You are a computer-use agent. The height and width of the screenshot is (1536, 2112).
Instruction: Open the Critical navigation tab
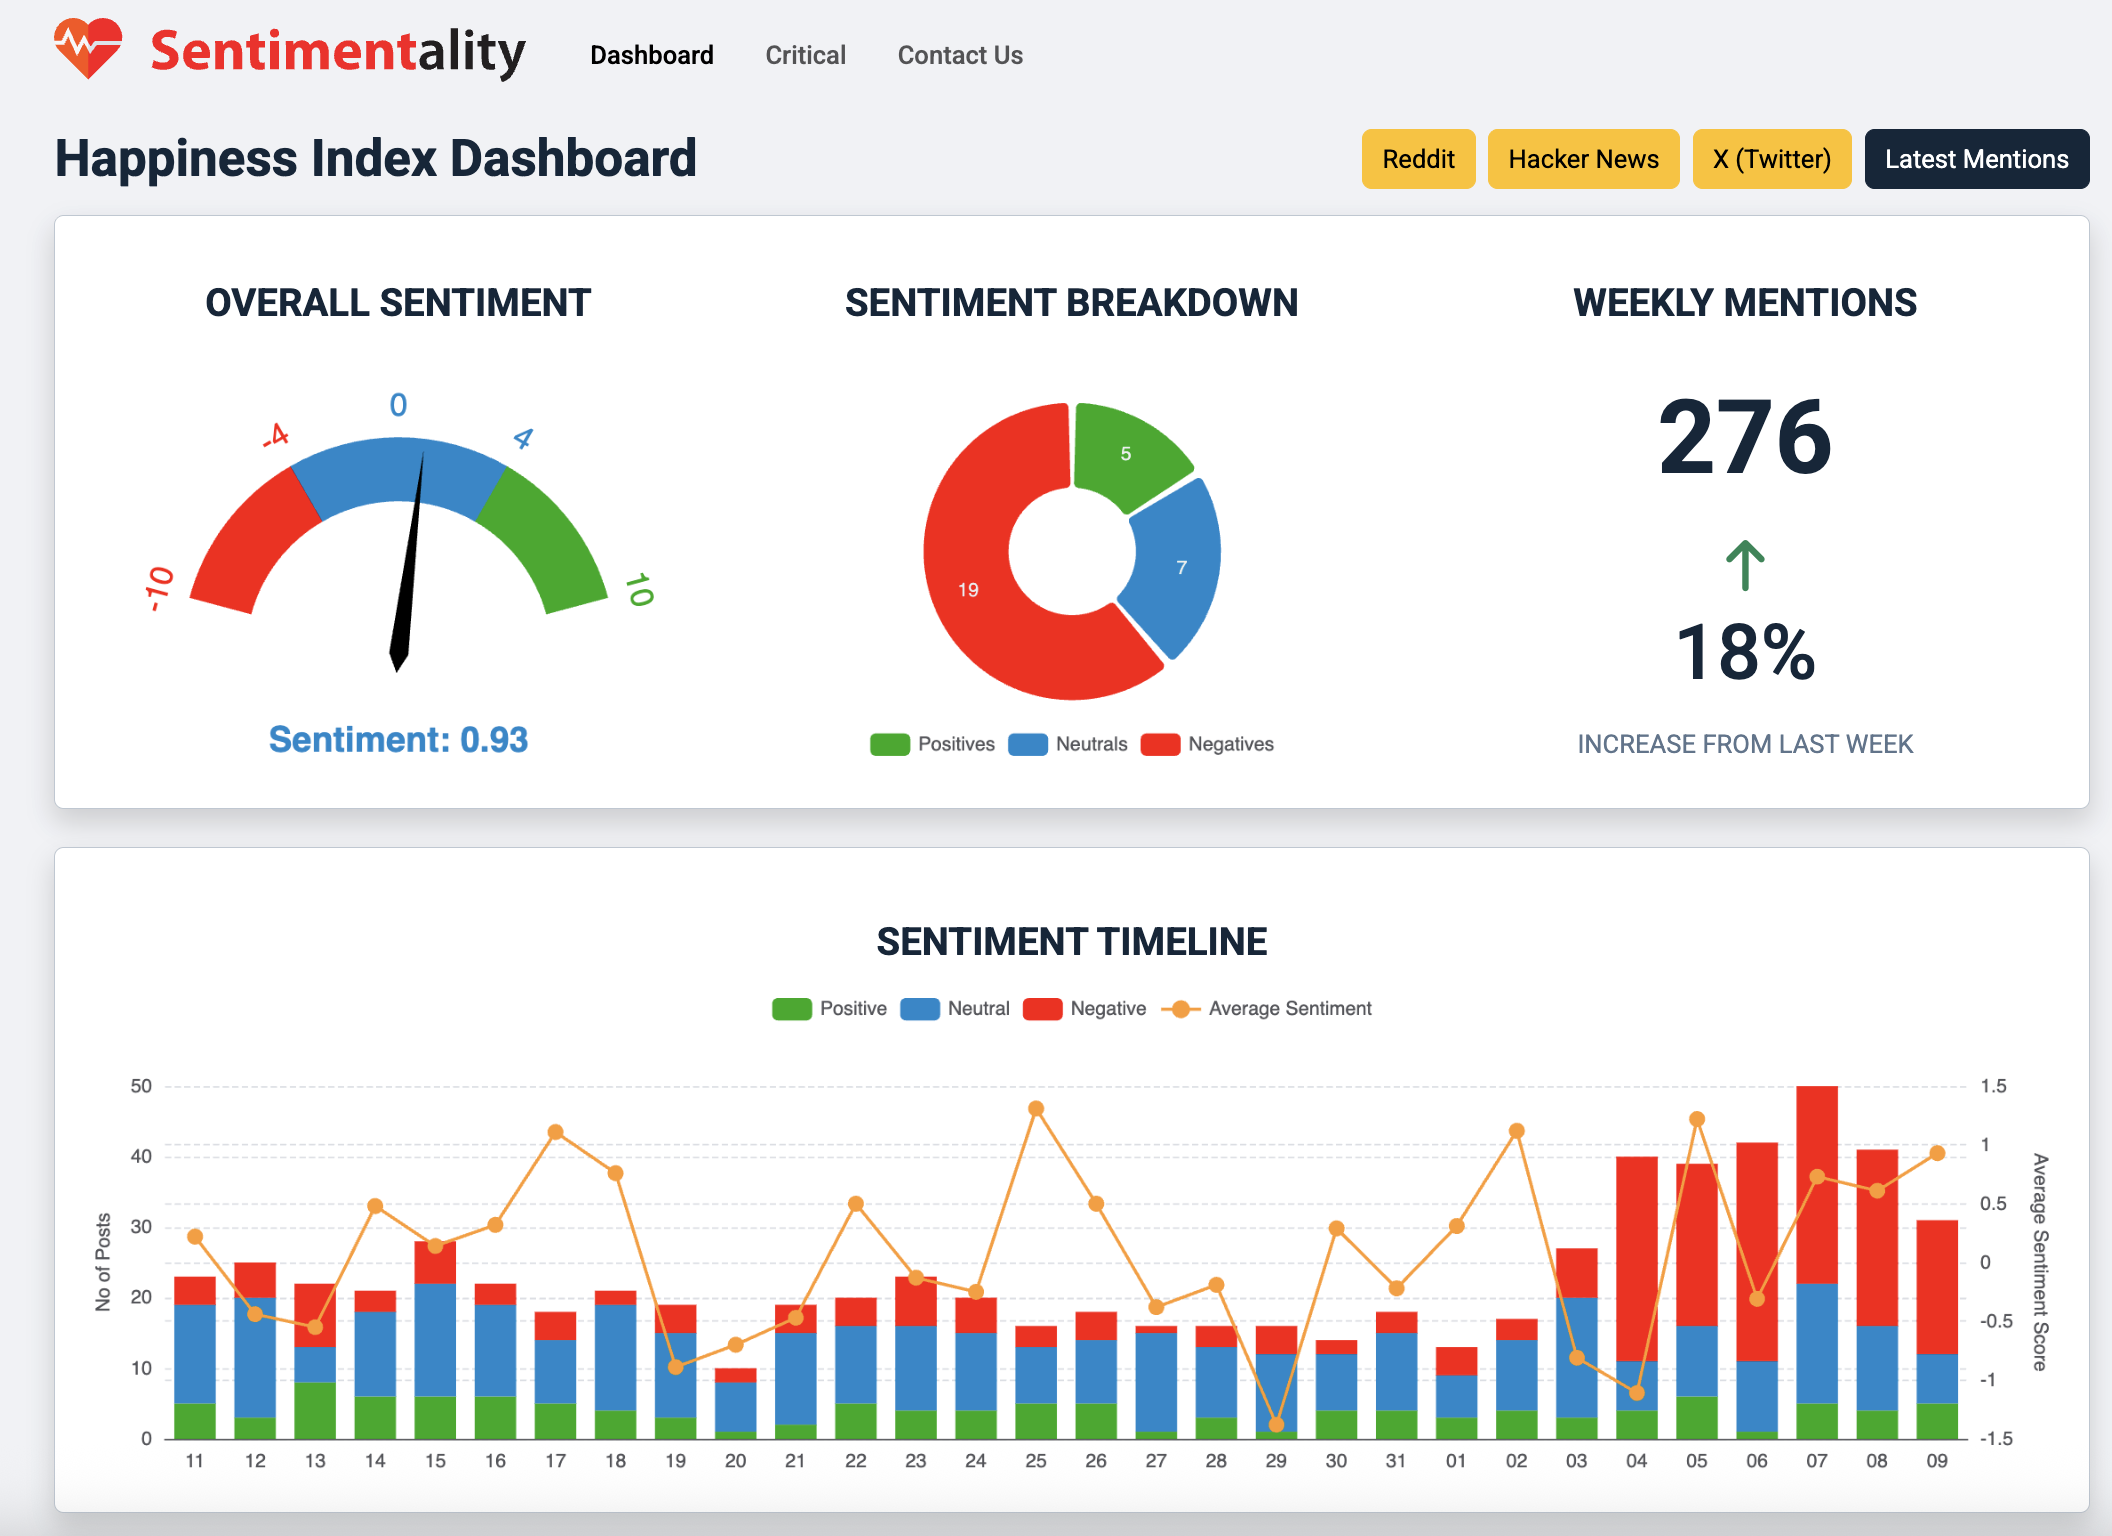point(805,55)
